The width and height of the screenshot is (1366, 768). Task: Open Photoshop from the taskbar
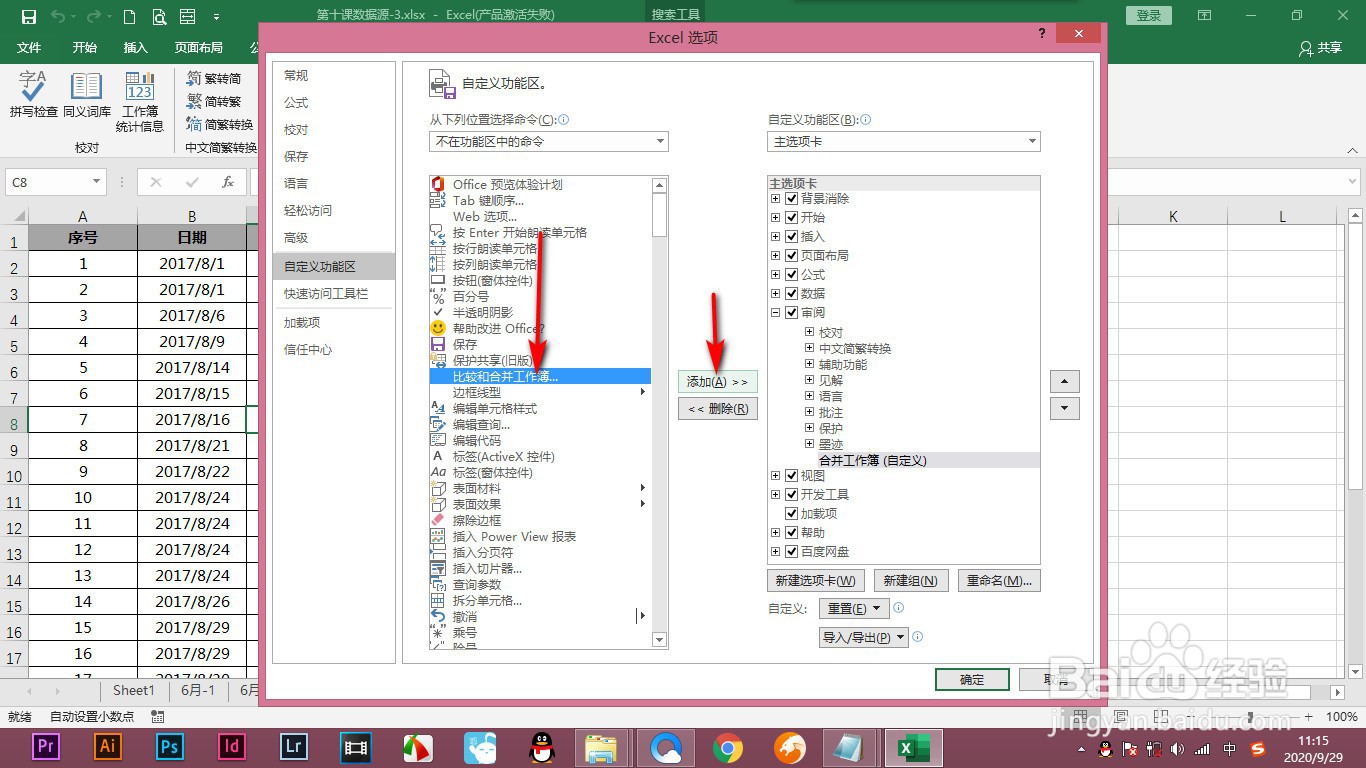point(170,746)
